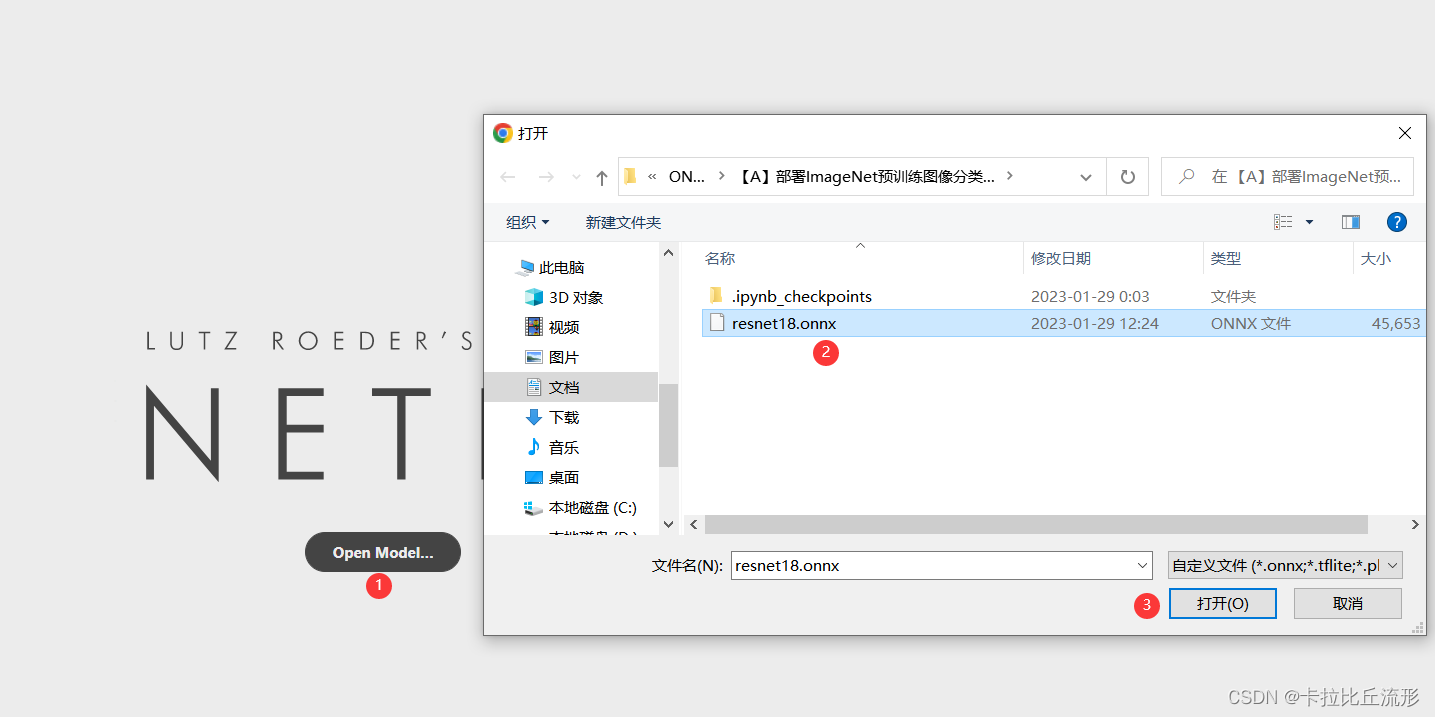Click the 取消 cancel button
The height and width of the screenshot is (717, 1435).
[x=1347, y=603]
